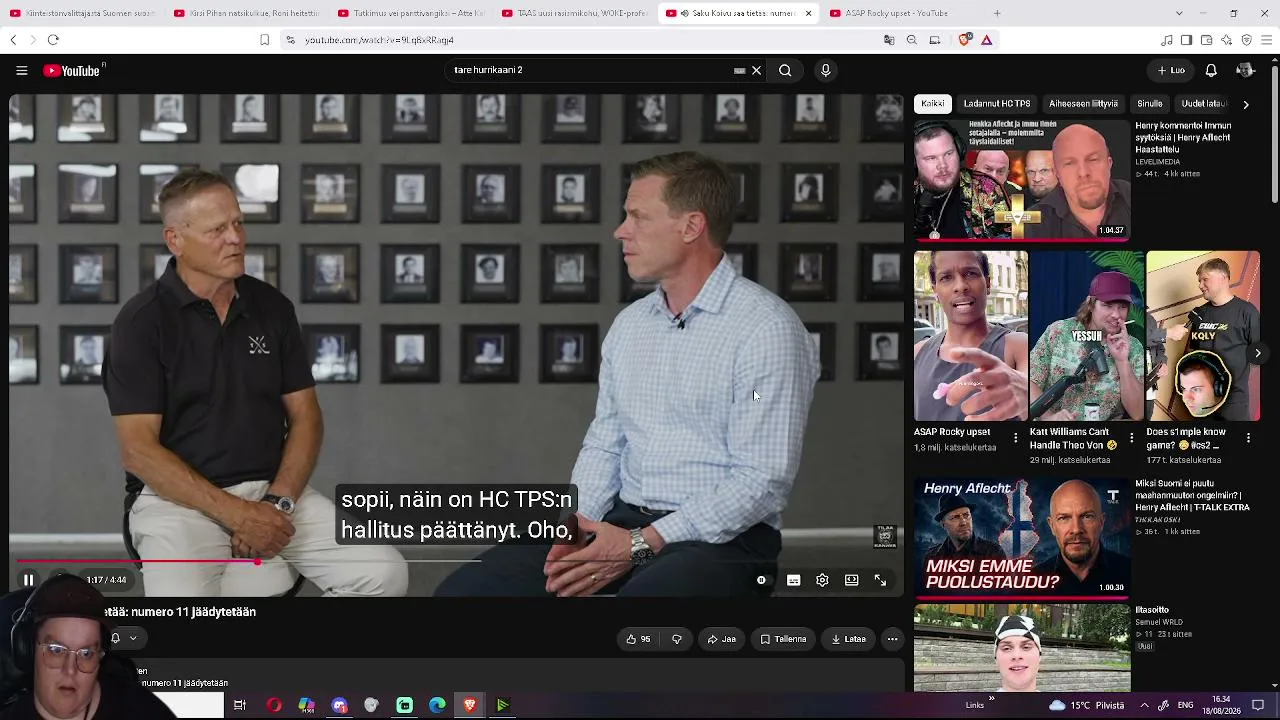Image resolution: width=1280 pixels, height=720 pixels.
Task: Open the browser tab search dropdown arrow
Action: 1179,13
